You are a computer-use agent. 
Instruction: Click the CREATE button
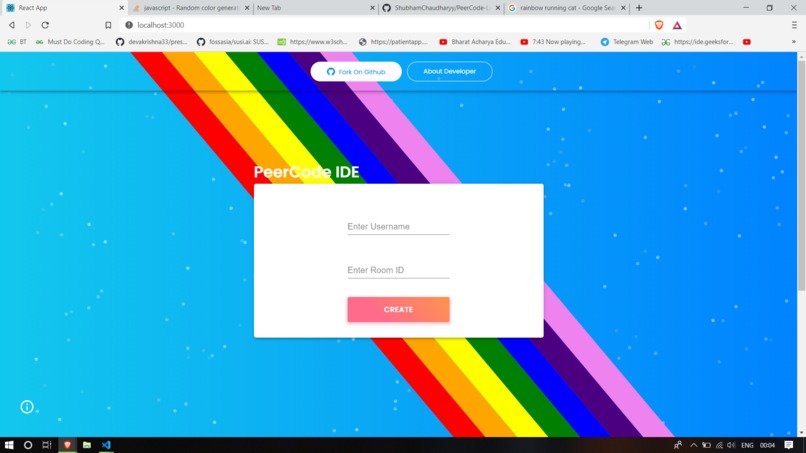coord(398,310)
